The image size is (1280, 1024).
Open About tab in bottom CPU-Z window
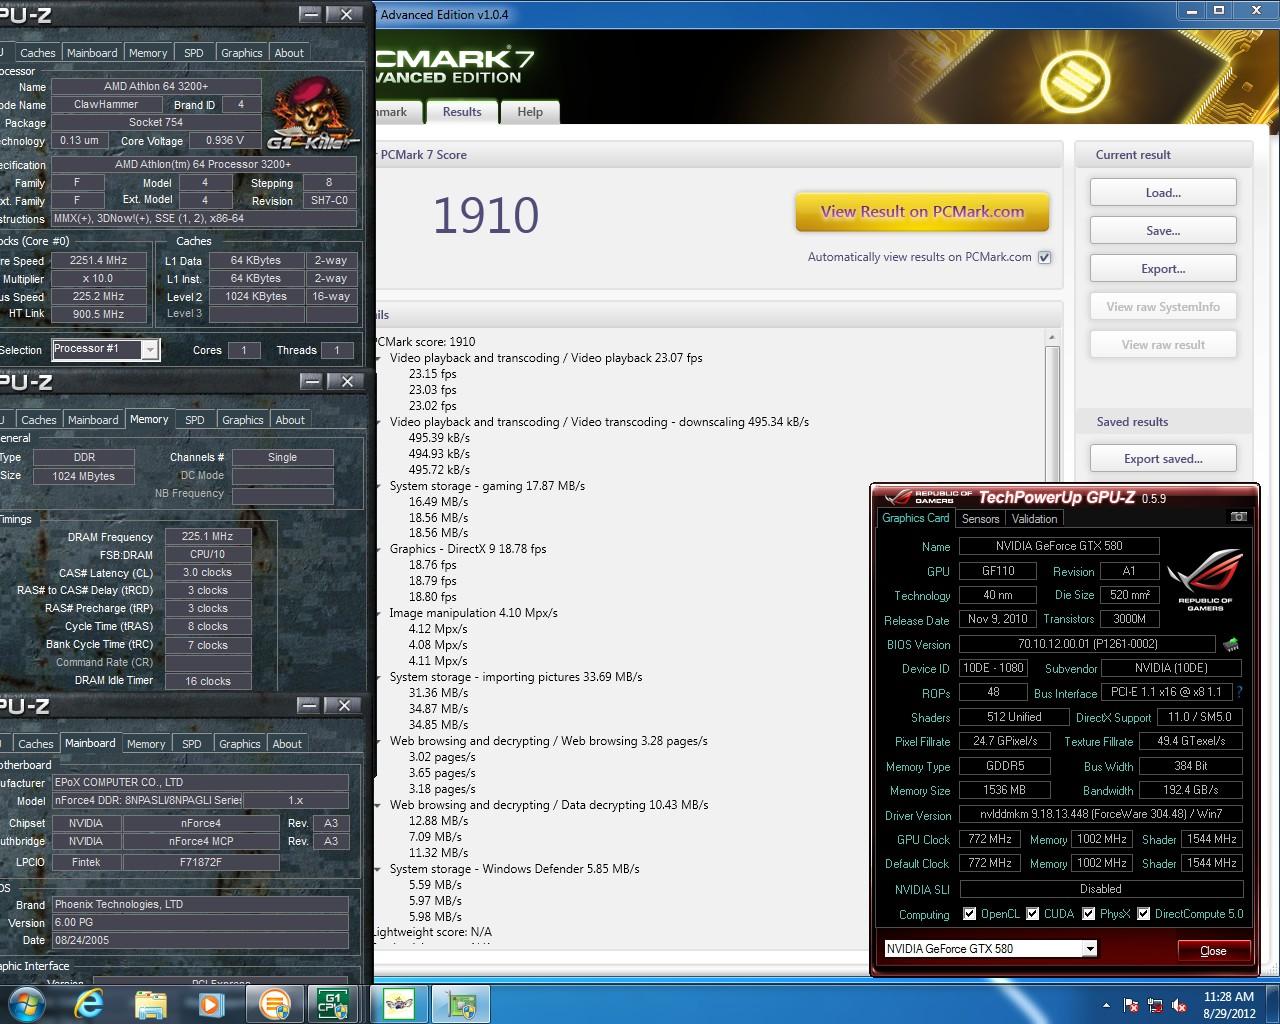click(x=287, y=744)
